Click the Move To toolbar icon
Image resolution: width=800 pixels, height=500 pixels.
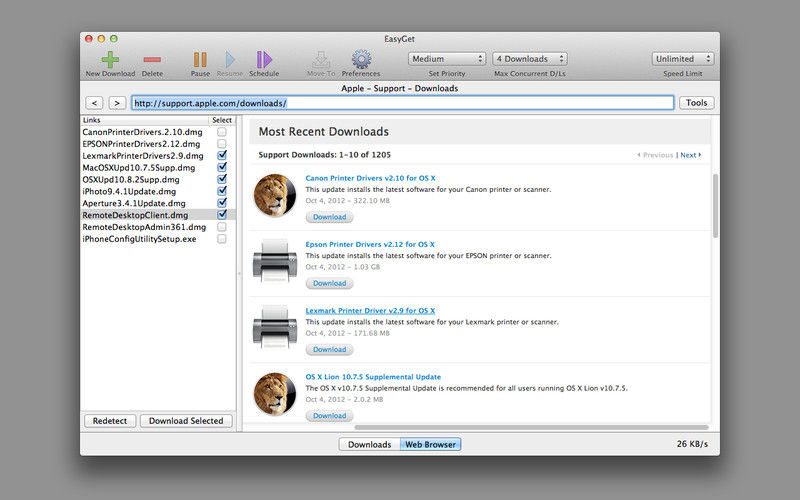pos(321,60)
